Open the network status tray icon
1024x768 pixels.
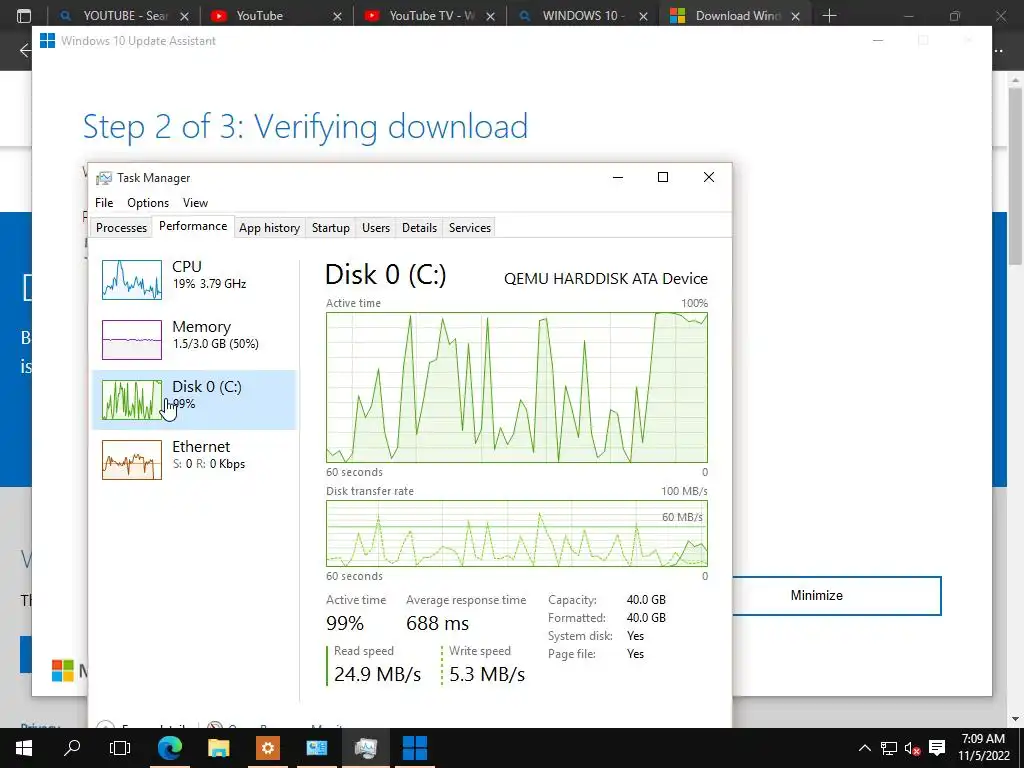coord(889,748)
